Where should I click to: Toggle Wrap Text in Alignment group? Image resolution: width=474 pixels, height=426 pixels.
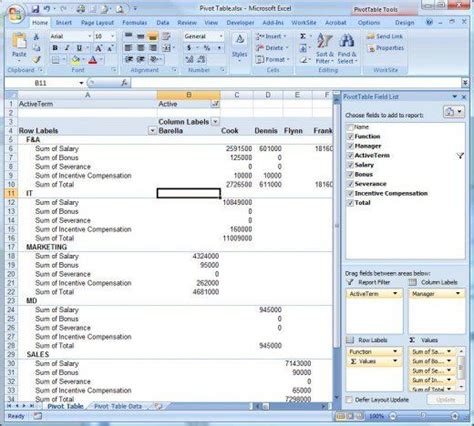[x=166, y=36]
